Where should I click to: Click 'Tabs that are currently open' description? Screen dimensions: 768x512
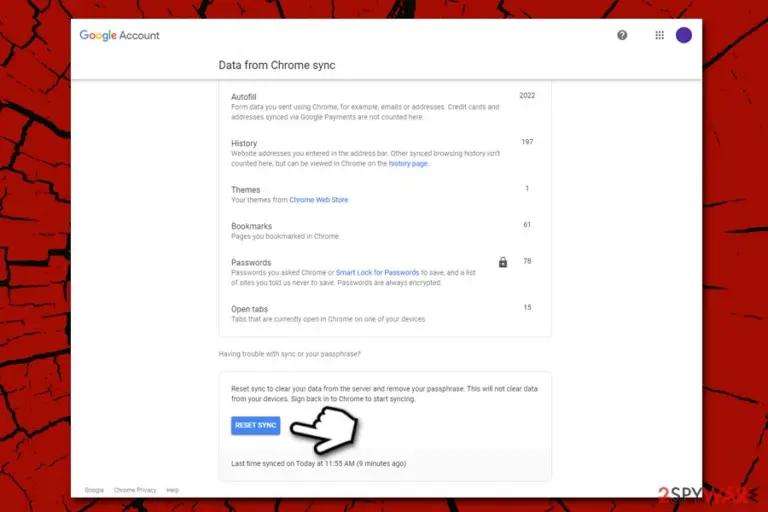(x=329, y=319)
